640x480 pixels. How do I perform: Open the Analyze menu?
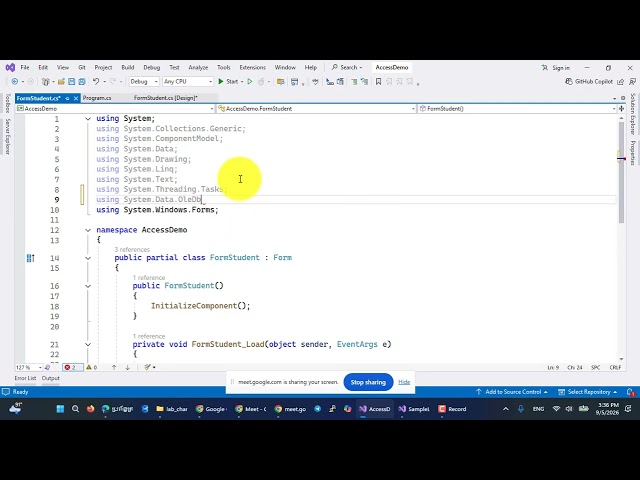[198, 67]
